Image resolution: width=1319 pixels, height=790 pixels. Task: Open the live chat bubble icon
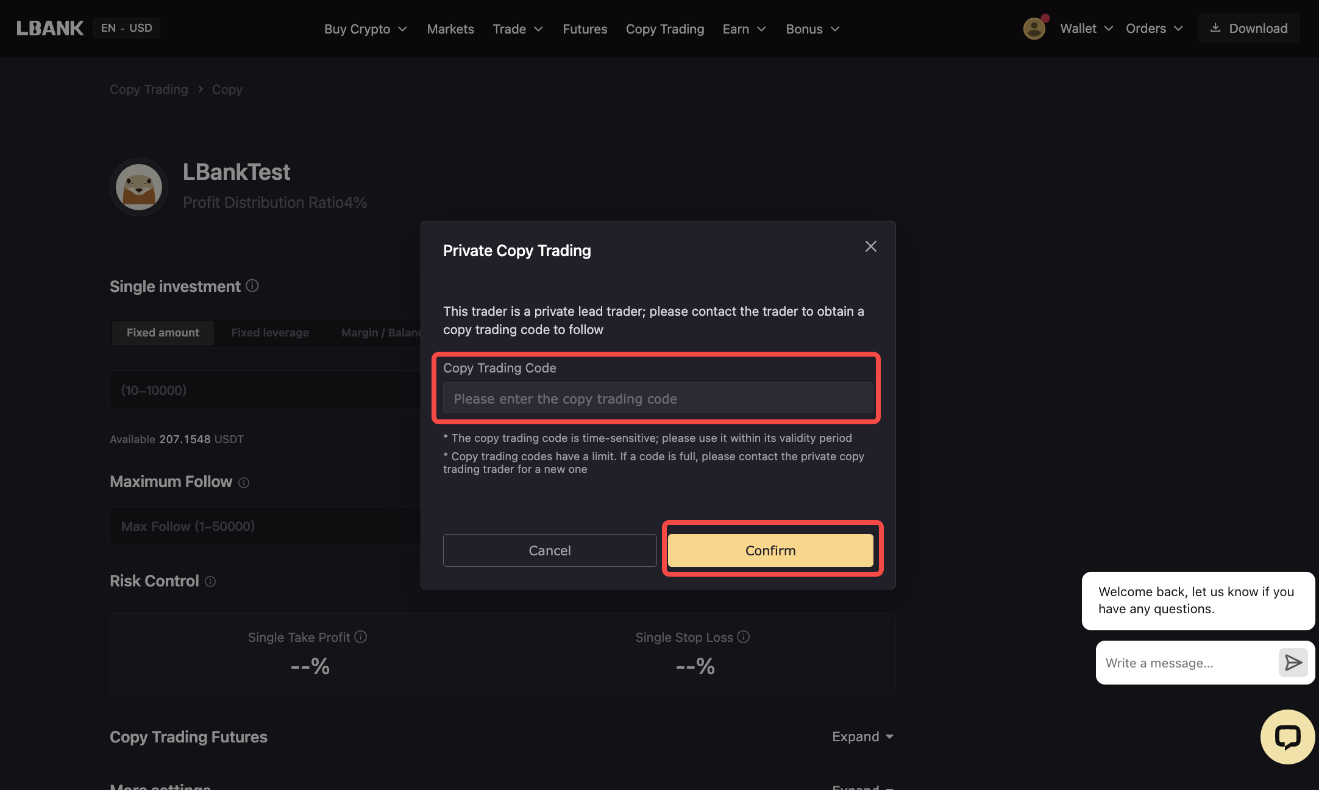(1287, 737)
